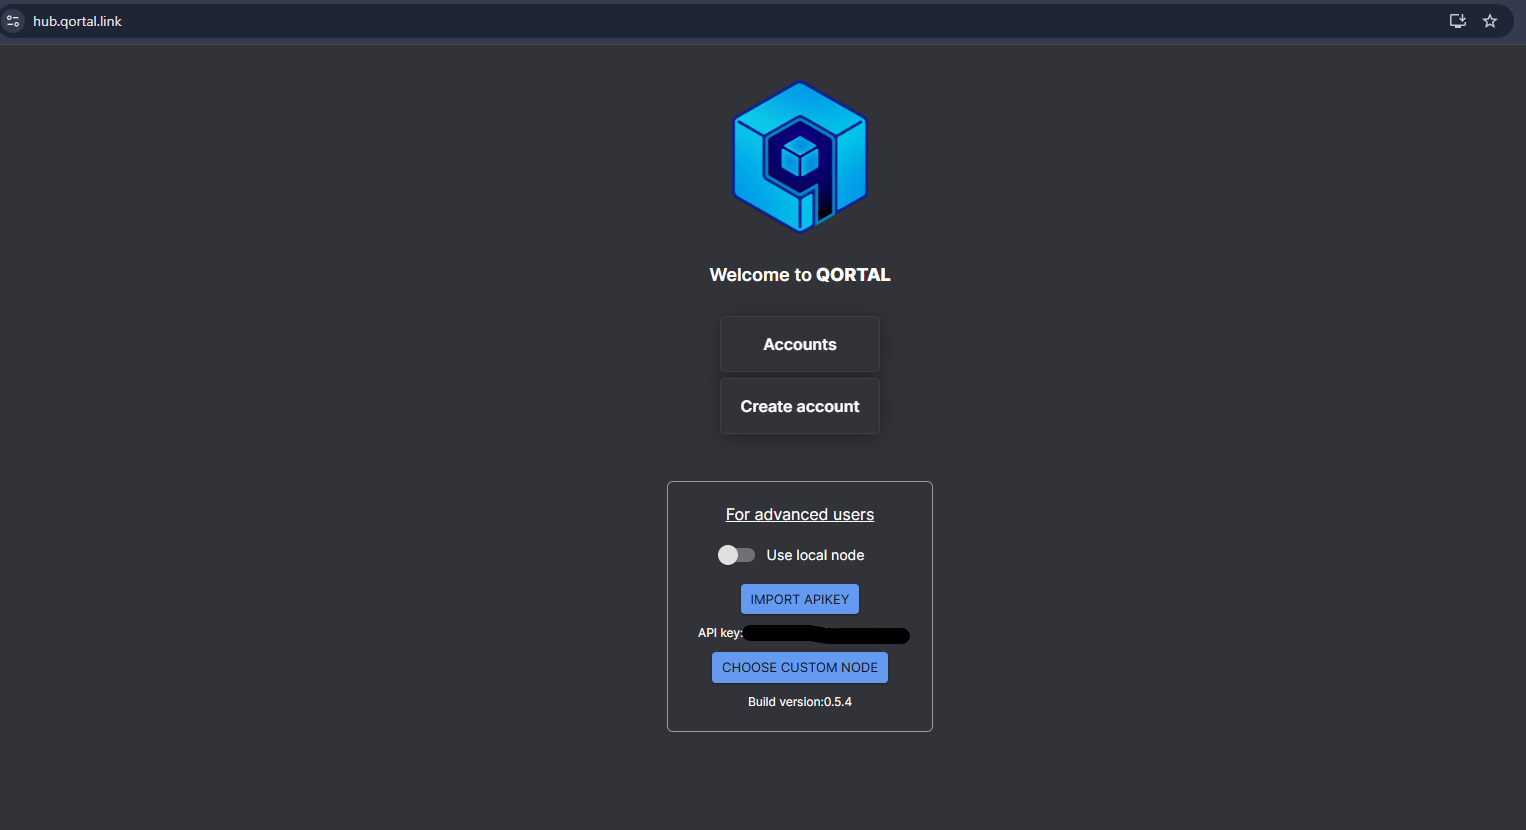
Task: Enable the Use local node switch
Action: pyautogui.click(x=736, y=555)
